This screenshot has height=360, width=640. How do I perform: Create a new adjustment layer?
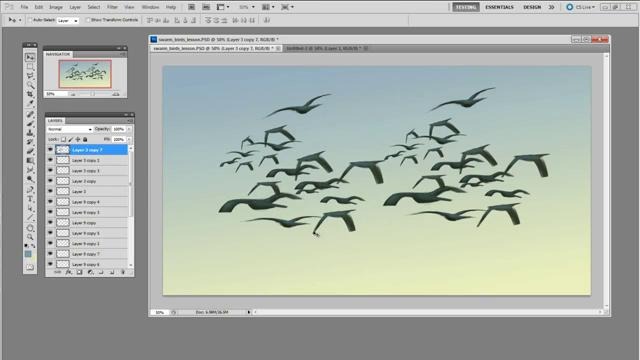pos(90,272)
